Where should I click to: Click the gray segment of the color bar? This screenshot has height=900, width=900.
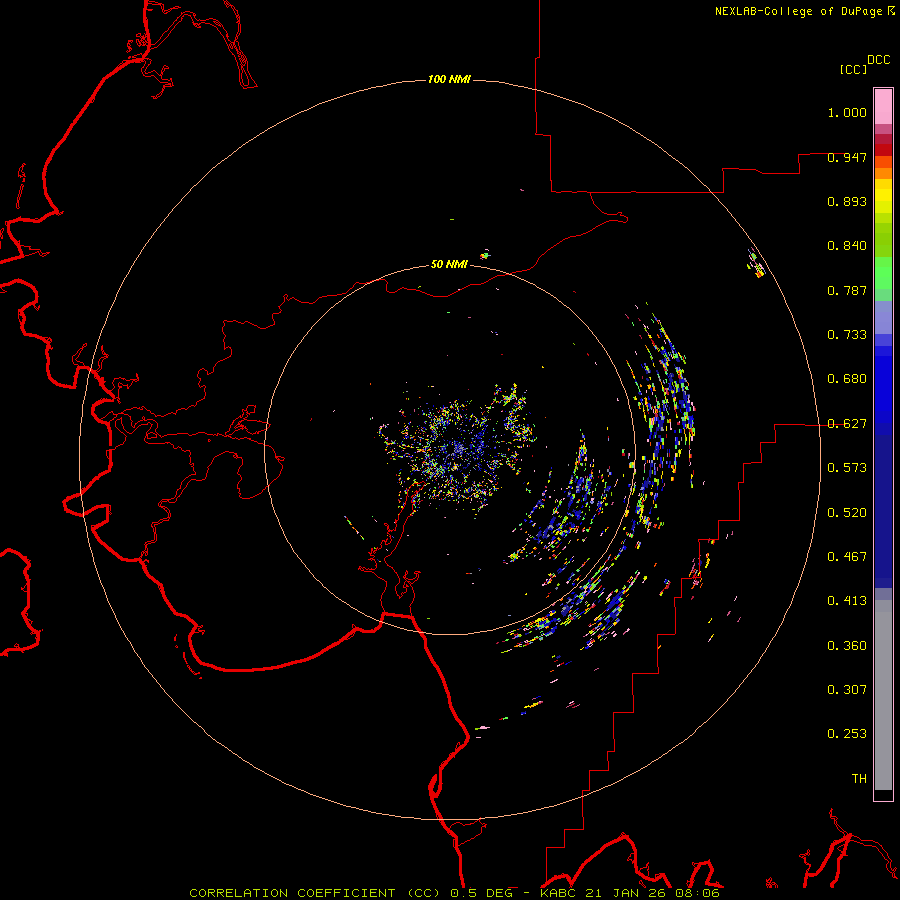883,695
